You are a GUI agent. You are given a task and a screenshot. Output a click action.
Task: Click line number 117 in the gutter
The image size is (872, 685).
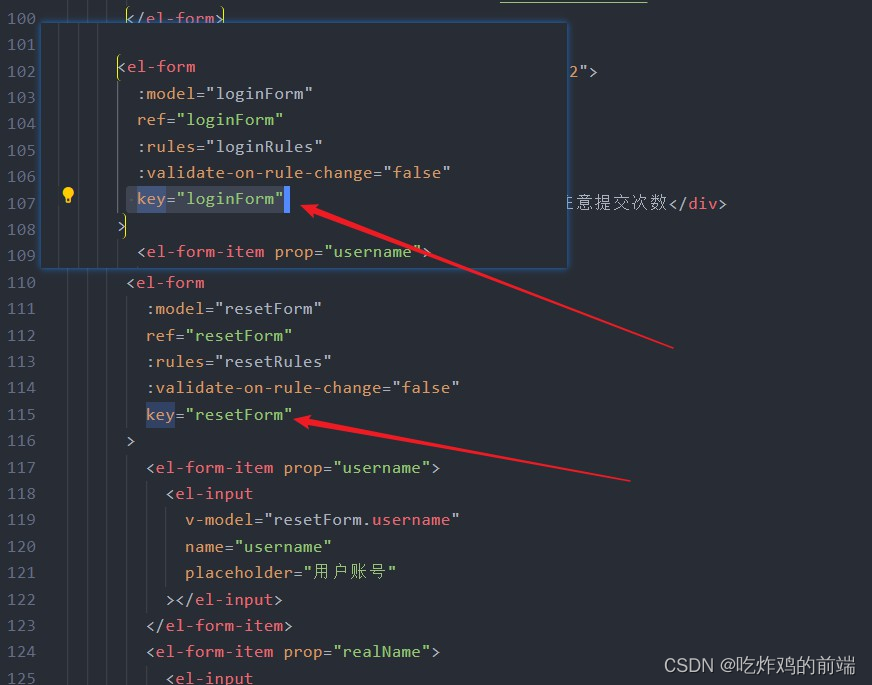point(21,468)
